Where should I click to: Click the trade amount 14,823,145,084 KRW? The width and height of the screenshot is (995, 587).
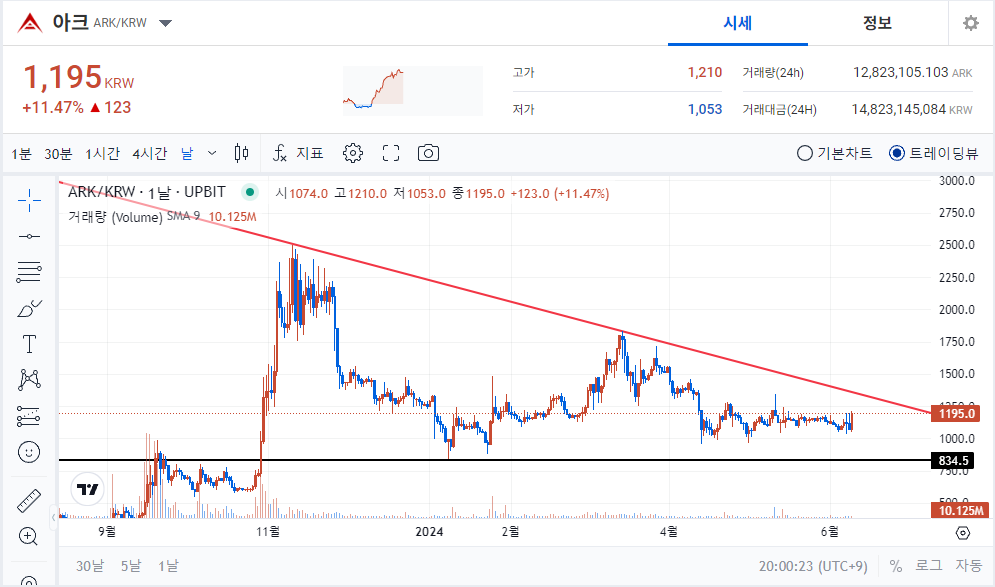coord(911,109)
